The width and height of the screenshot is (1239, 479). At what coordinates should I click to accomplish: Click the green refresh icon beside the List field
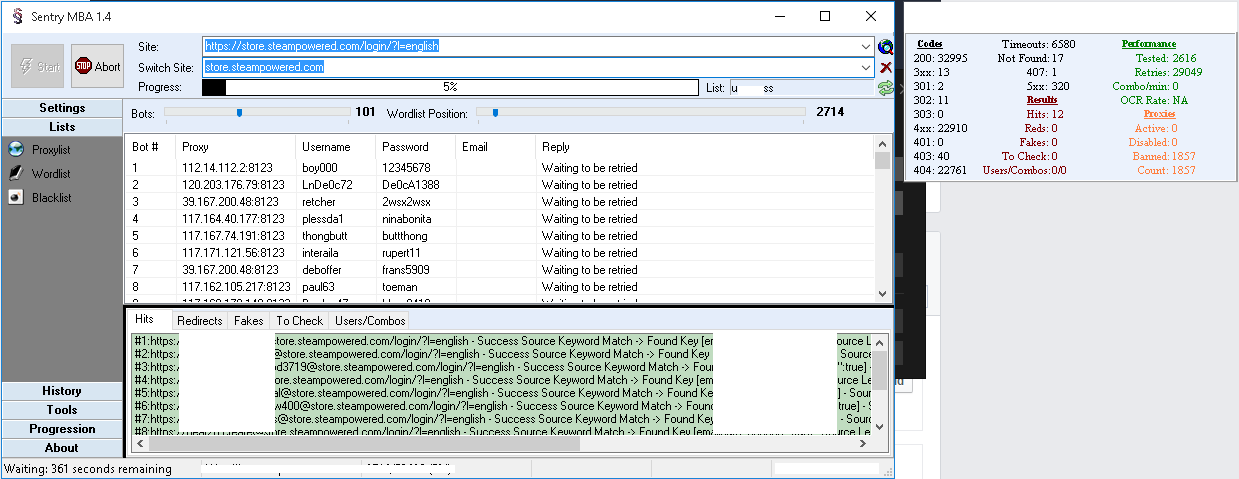pos(885,88)
